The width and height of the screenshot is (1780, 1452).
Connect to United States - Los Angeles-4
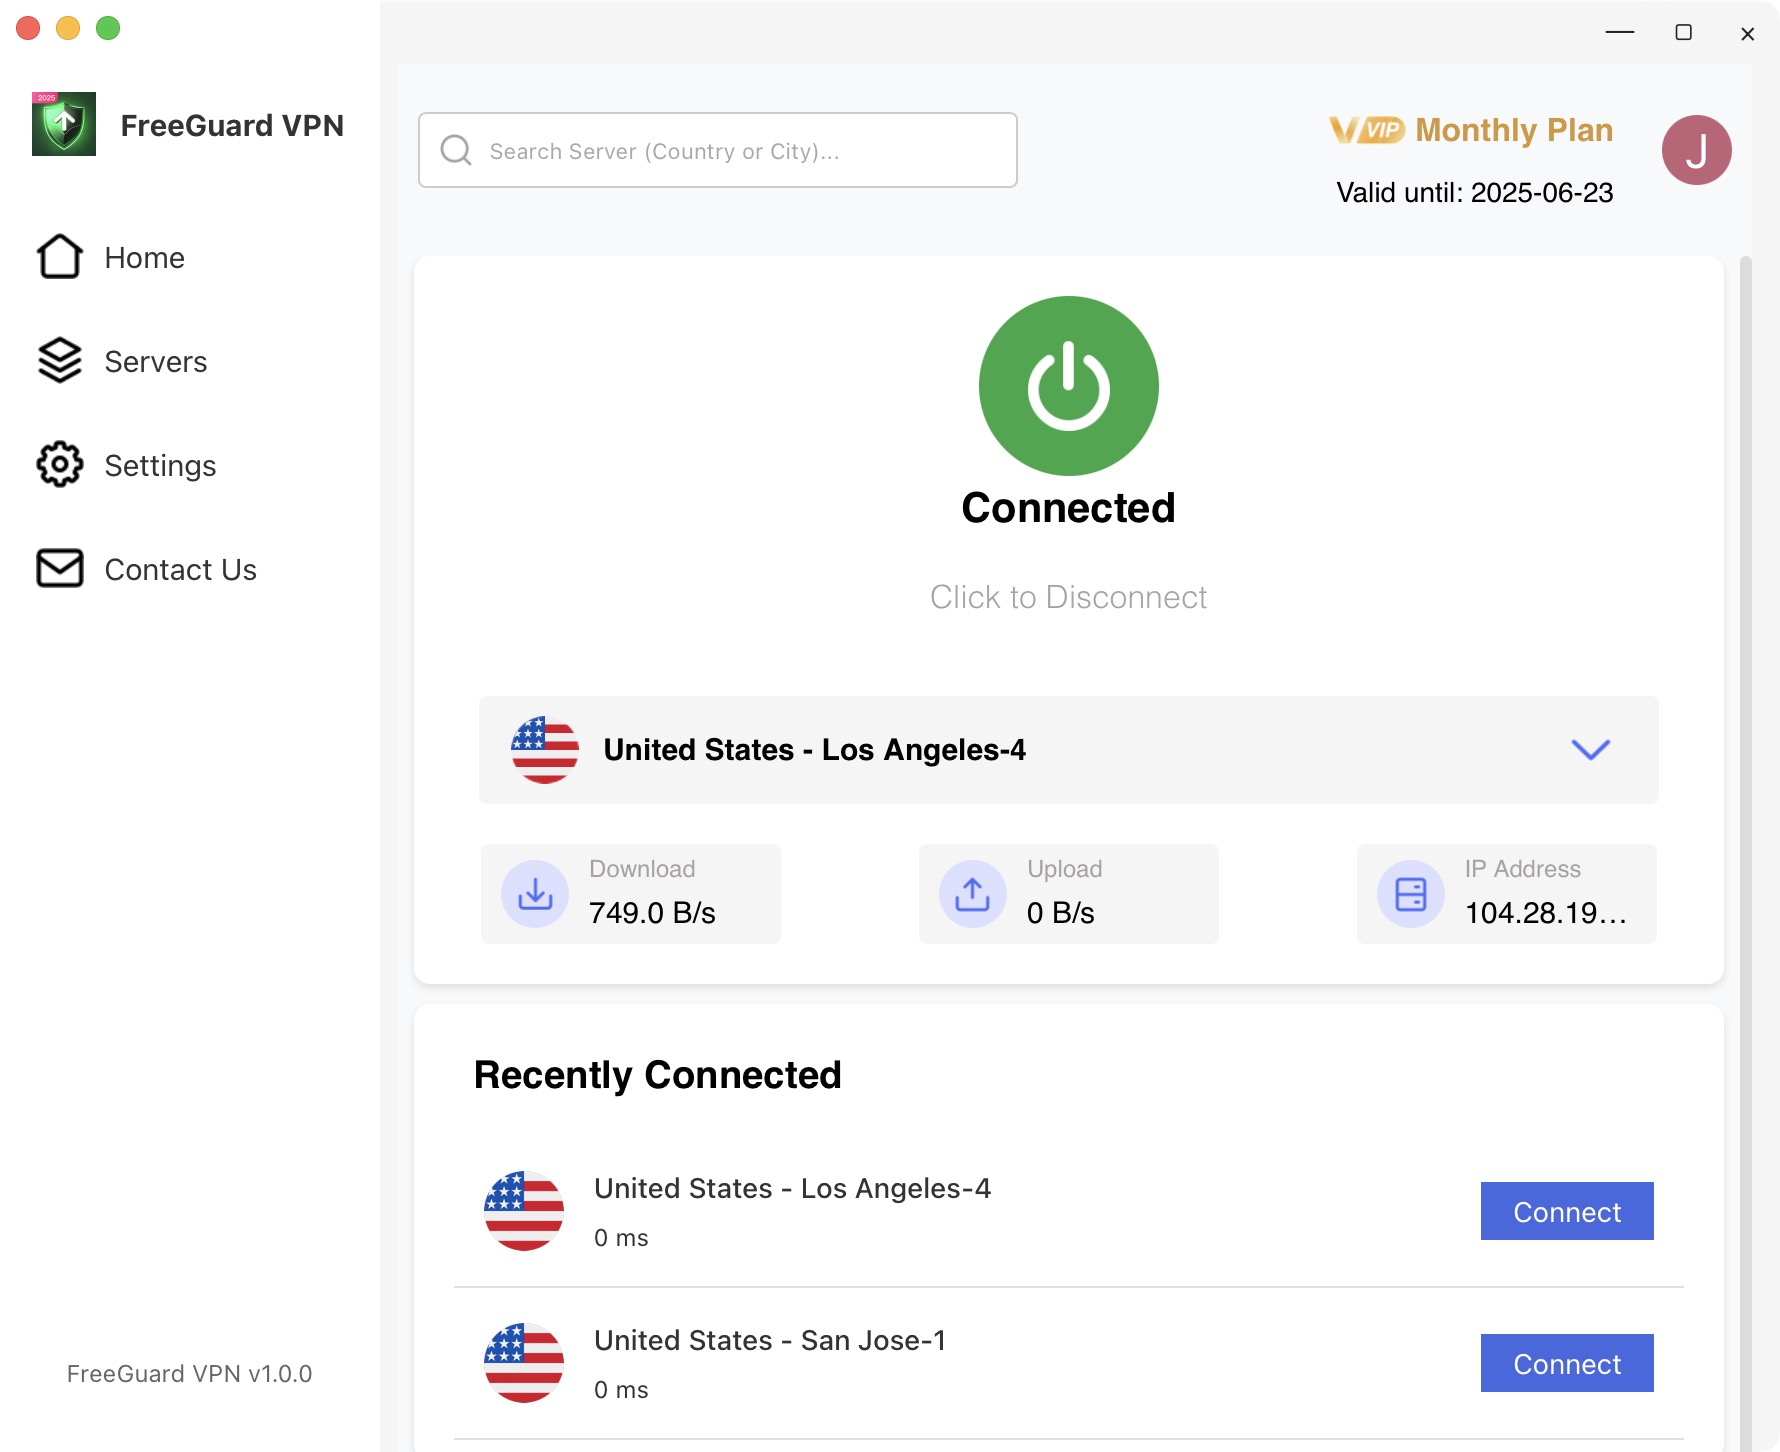pos(1567,1211)
